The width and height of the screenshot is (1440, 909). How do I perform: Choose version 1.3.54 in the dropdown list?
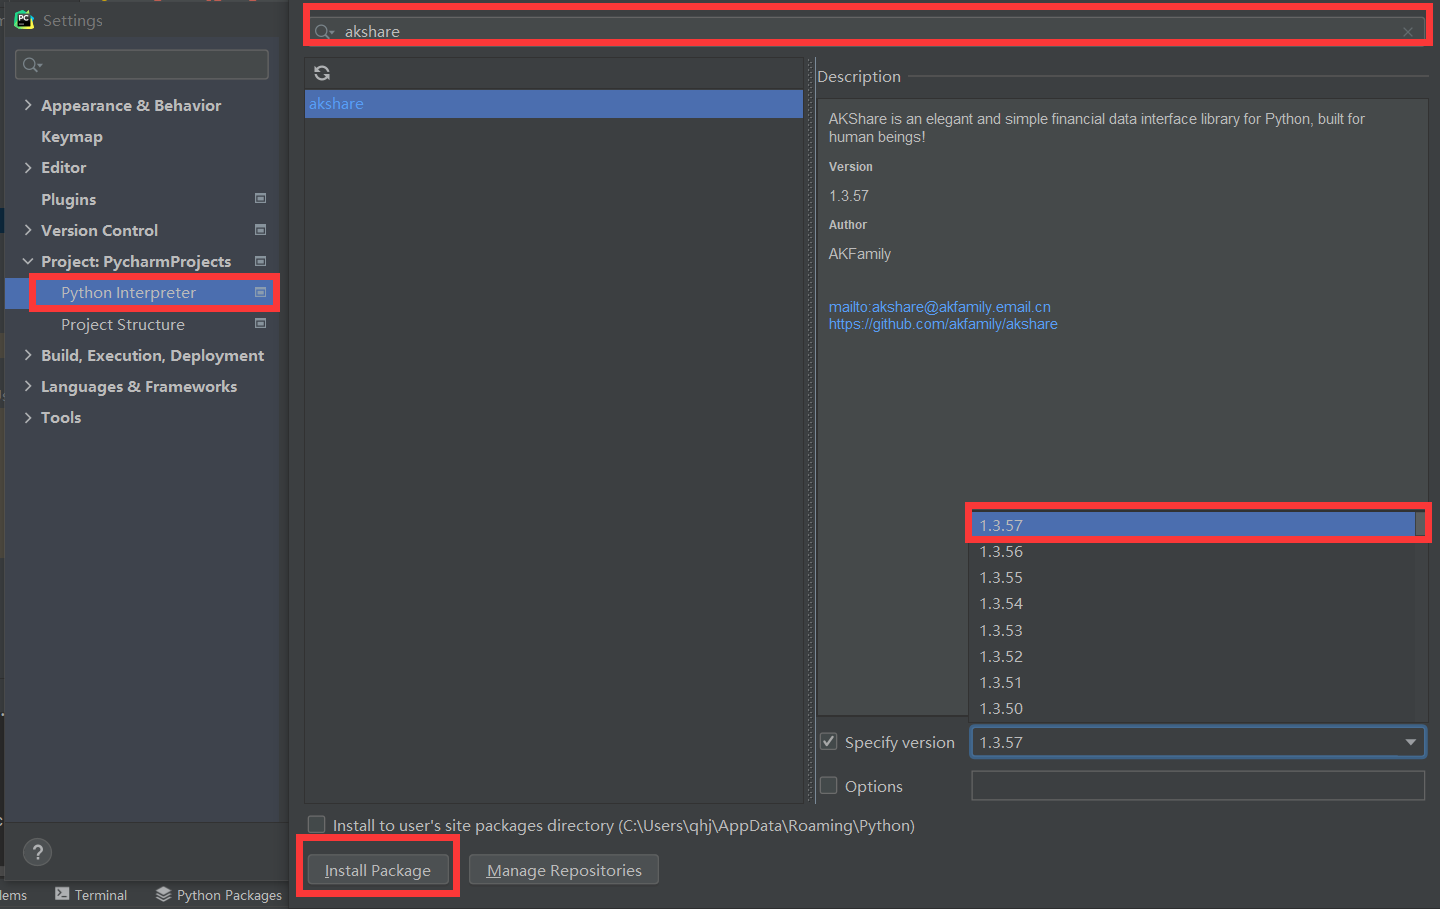coord(1192,603)
